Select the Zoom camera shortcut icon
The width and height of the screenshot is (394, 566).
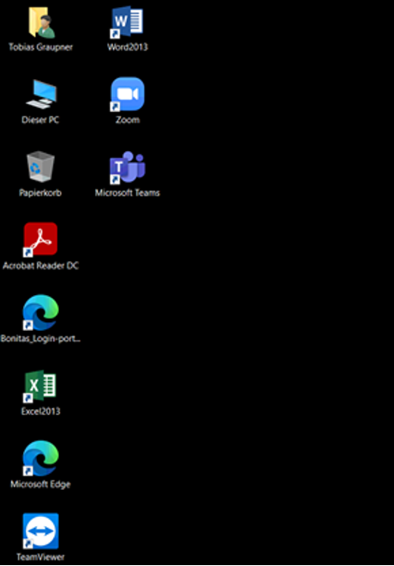(127, 93)
